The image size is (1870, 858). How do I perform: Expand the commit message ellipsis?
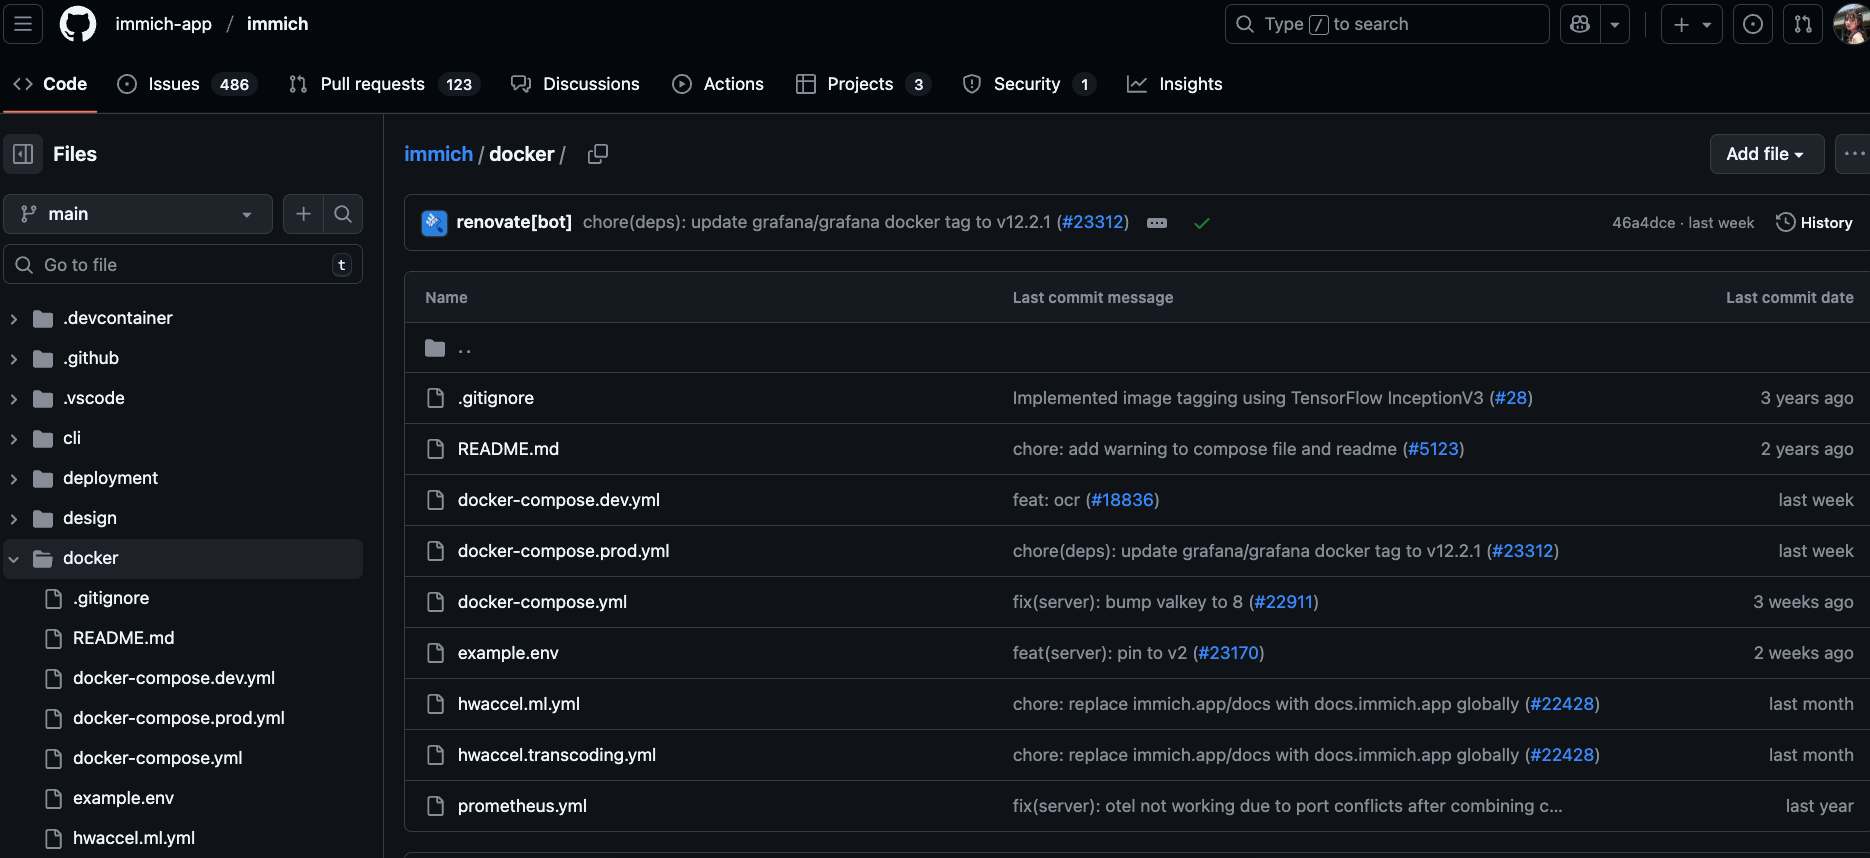pos(1157,223)
